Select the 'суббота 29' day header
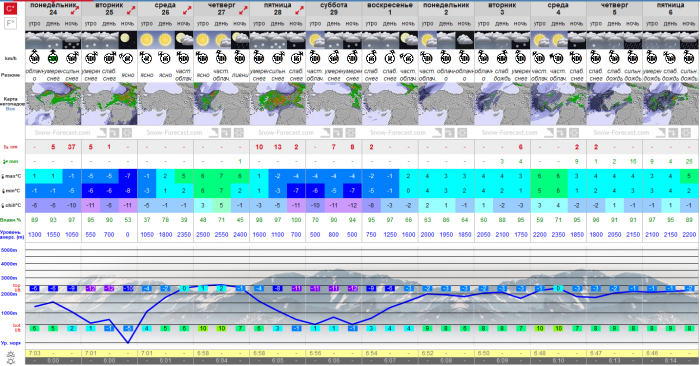700x366 pixels. (x=334, y=8)
